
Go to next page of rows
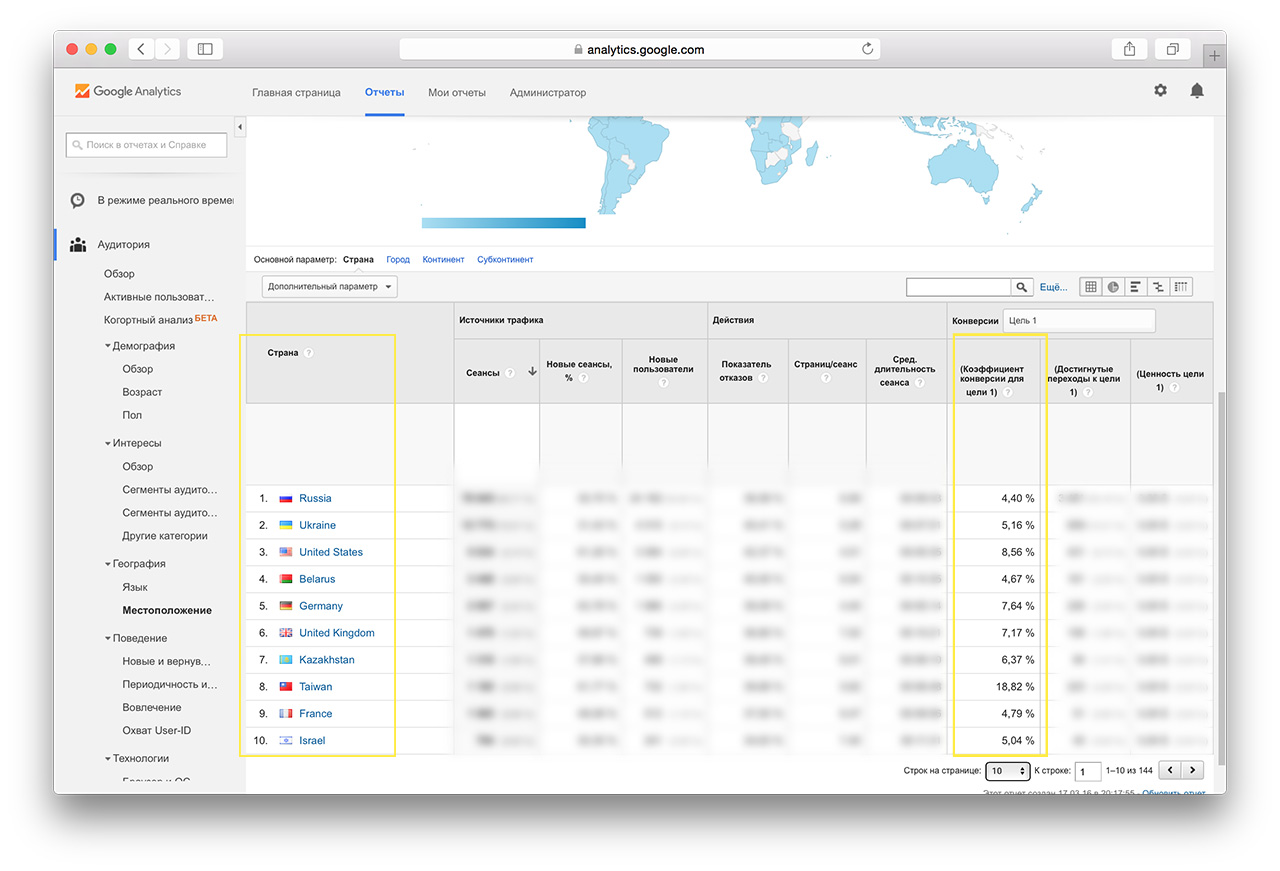tap(1192, 770)
